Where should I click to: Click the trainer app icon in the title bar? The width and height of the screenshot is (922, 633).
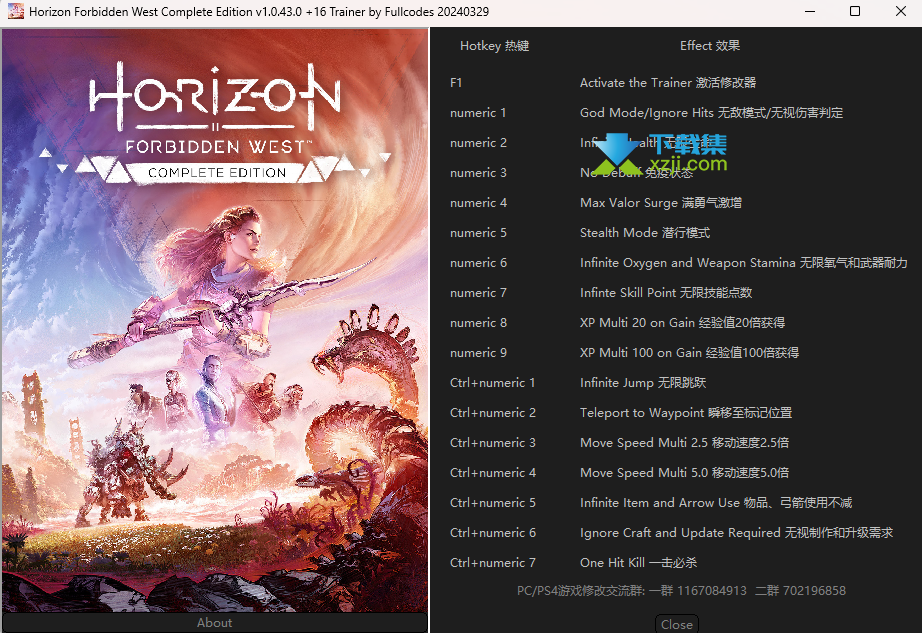16,11
